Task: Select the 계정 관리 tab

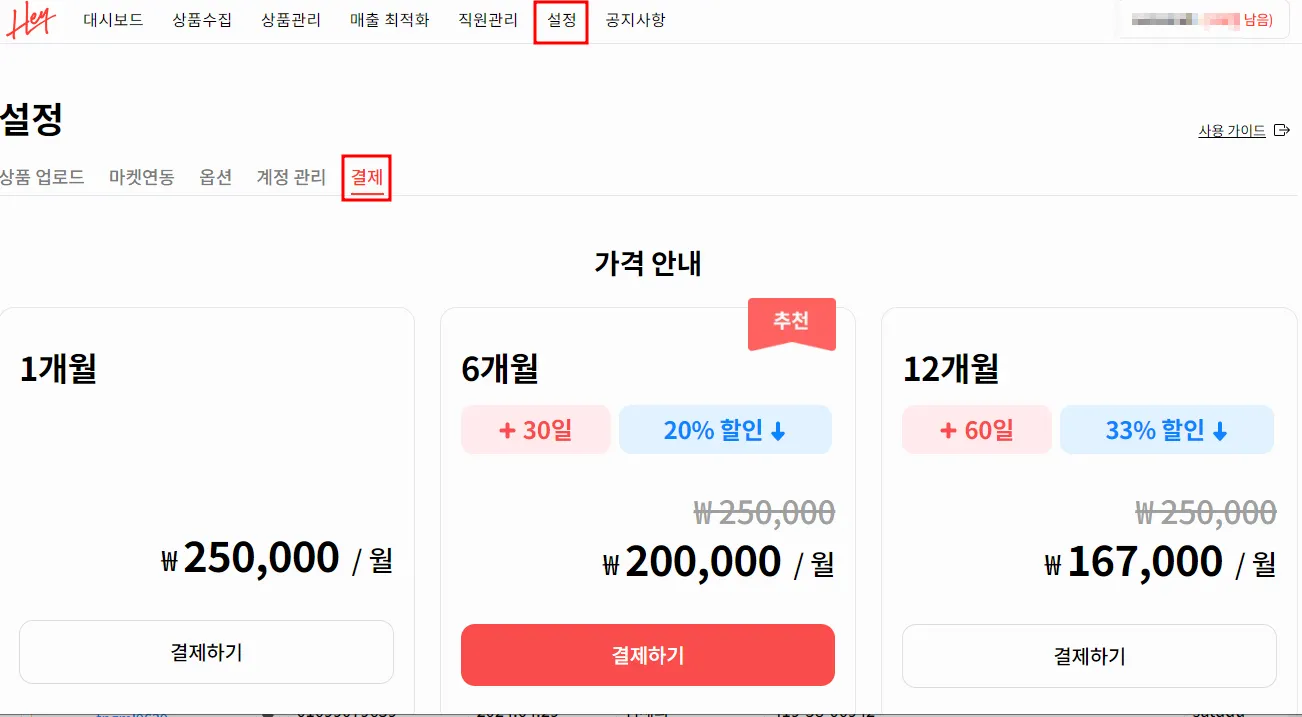Action: [x=291, y=177]
